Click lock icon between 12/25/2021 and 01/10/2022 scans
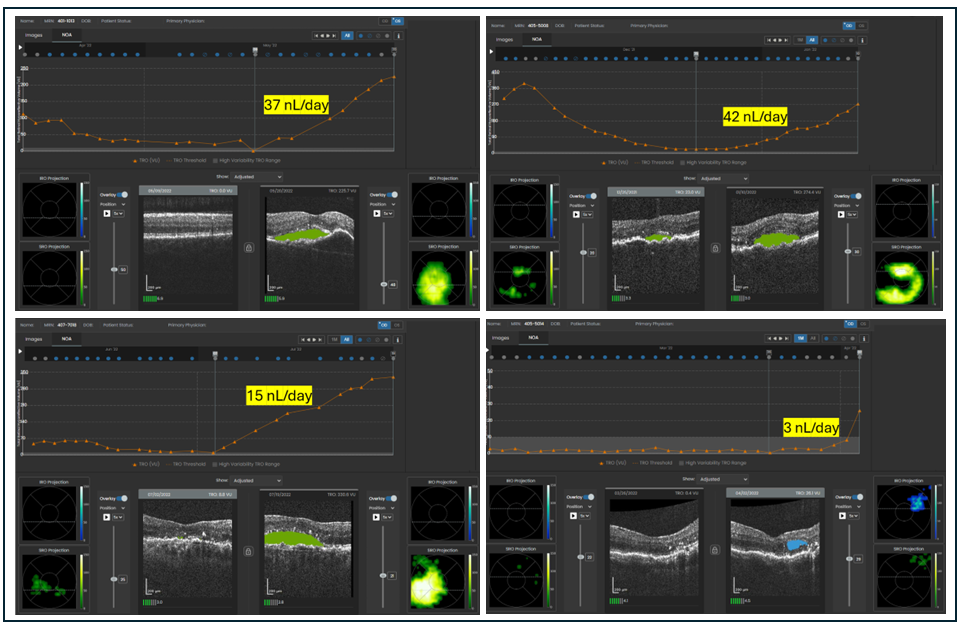The height and width of the screenshot is (624, 960). point(715,248)
